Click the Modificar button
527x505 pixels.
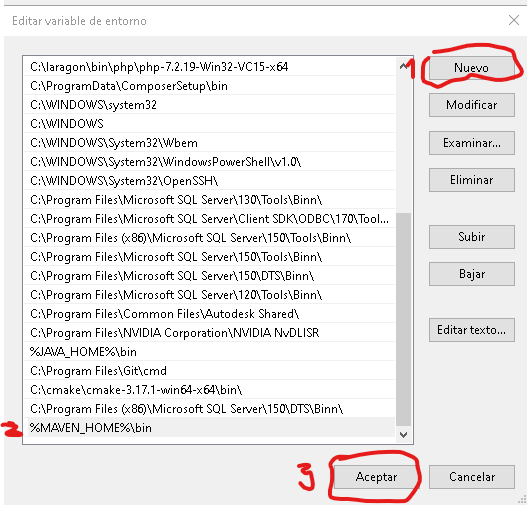click(472, 105)
